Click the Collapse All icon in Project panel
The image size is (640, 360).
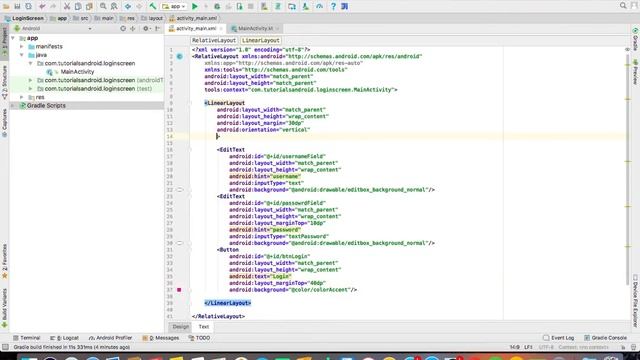pos(133,29)
